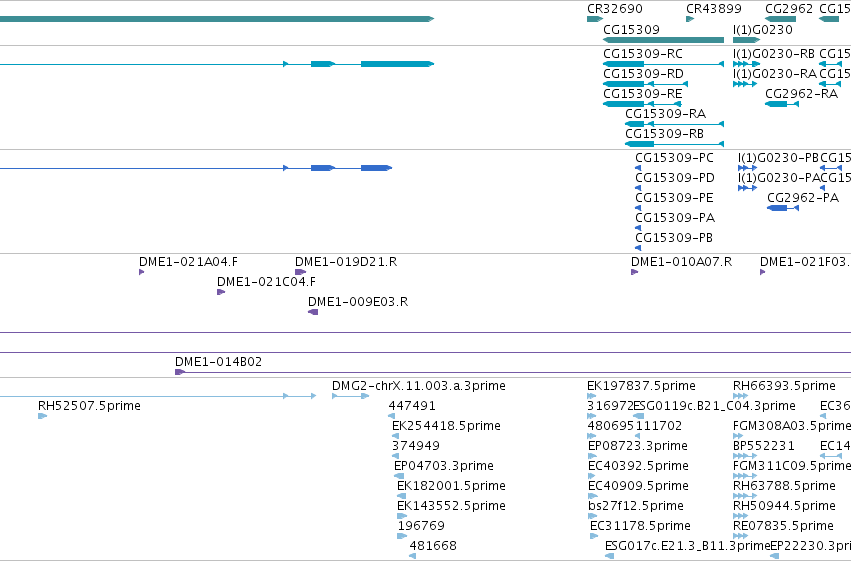The width and height of the screenshot is (851, 561).
Task: Select clone end DME1-009E03.R
Action: tap(358, 302)
